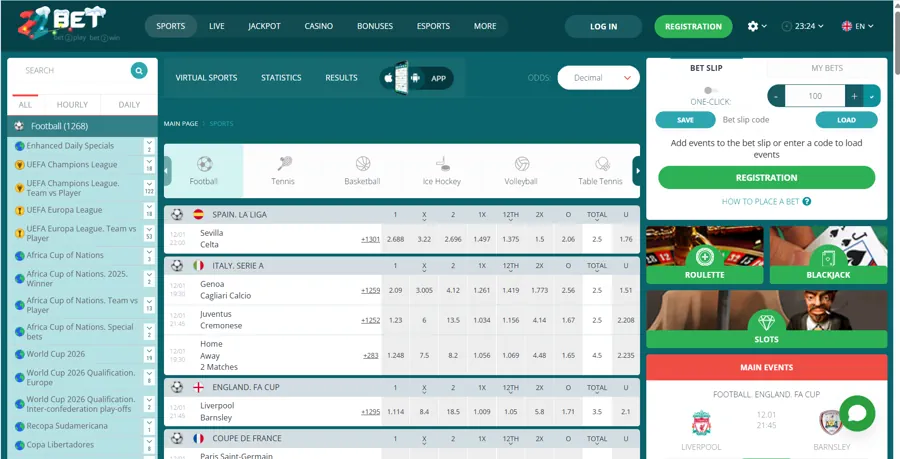900x459 pixels.
Task: Click football icon in Spain La Liga header
Action: click(177, 215)
